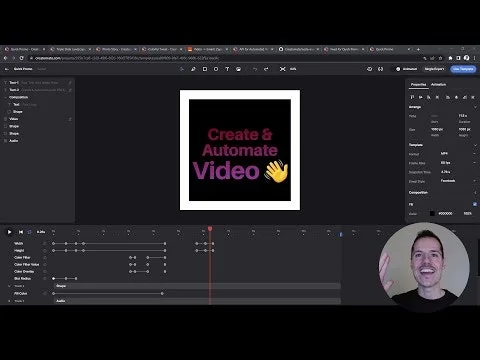Toggle keyframe button for Width property
The image size is (480, 360).
(x=45, y=244)
